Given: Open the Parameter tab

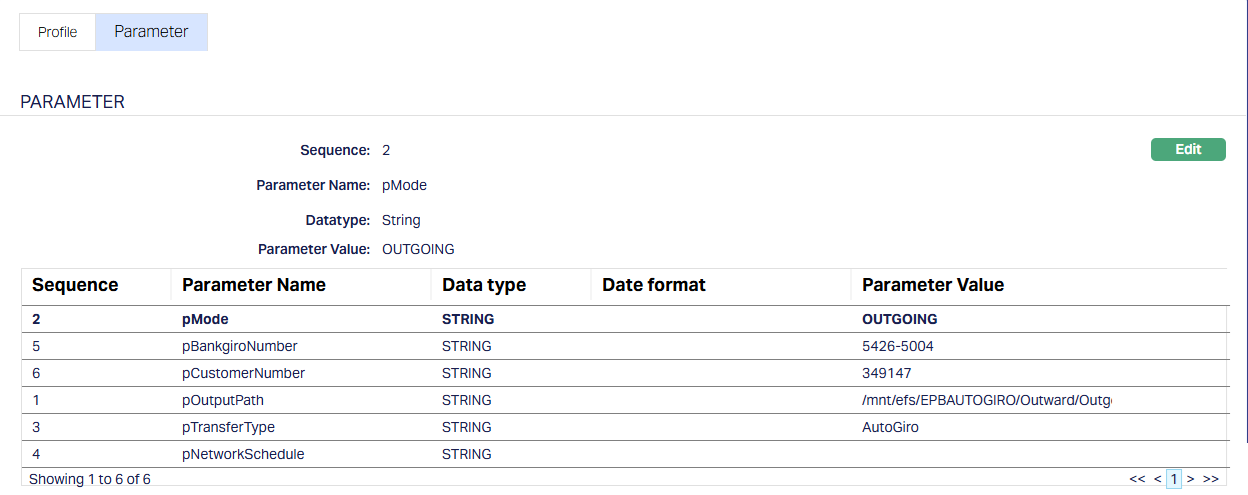Looking at the screenshot, I should 151,32.
